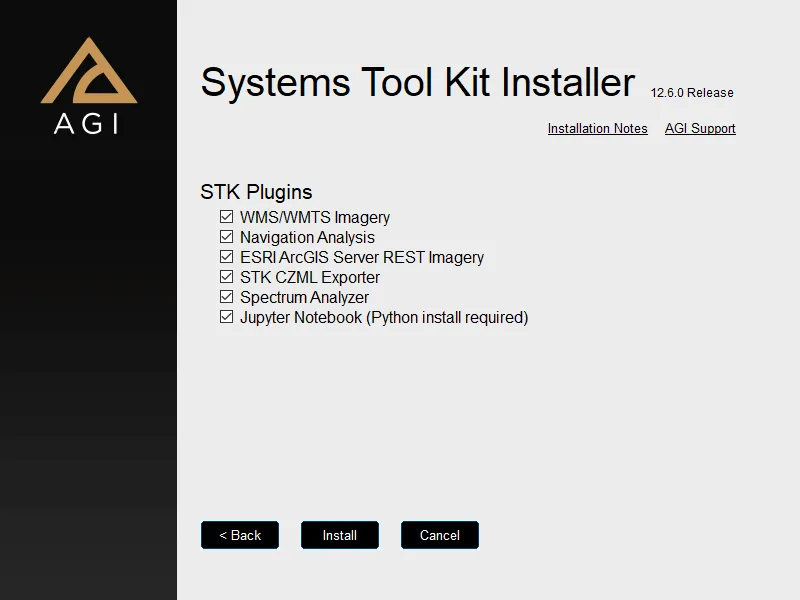800x600 pixels.
Task: Uncheck the Jupyter Notebook plugin checkbox
Action: point(227,317)
